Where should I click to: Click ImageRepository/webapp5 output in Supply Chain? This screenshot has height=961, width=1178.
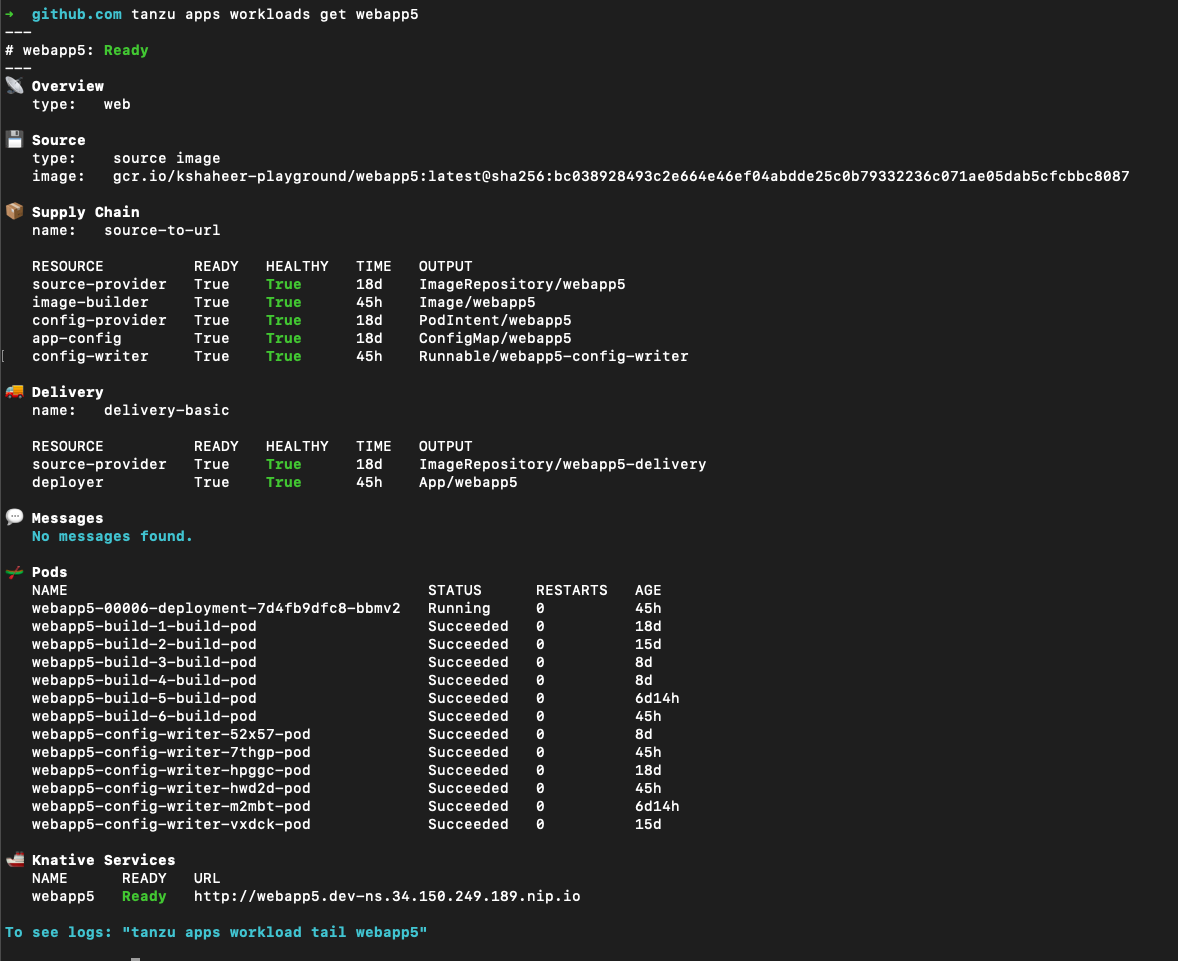pos(522,285)
